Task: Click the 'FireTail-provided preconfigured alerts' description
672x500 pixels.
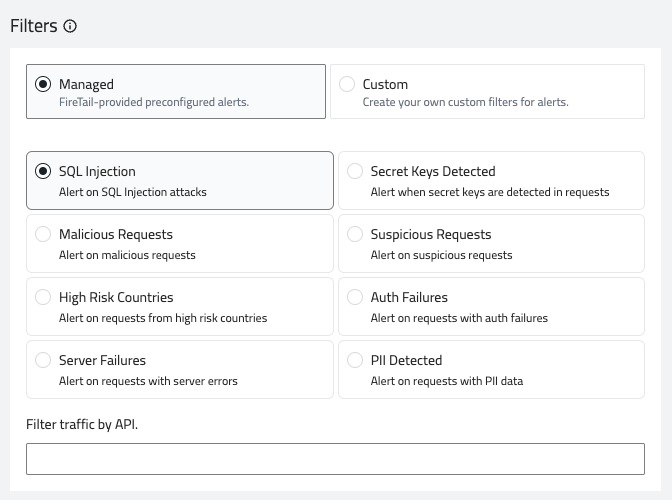Action: [153, 102]
